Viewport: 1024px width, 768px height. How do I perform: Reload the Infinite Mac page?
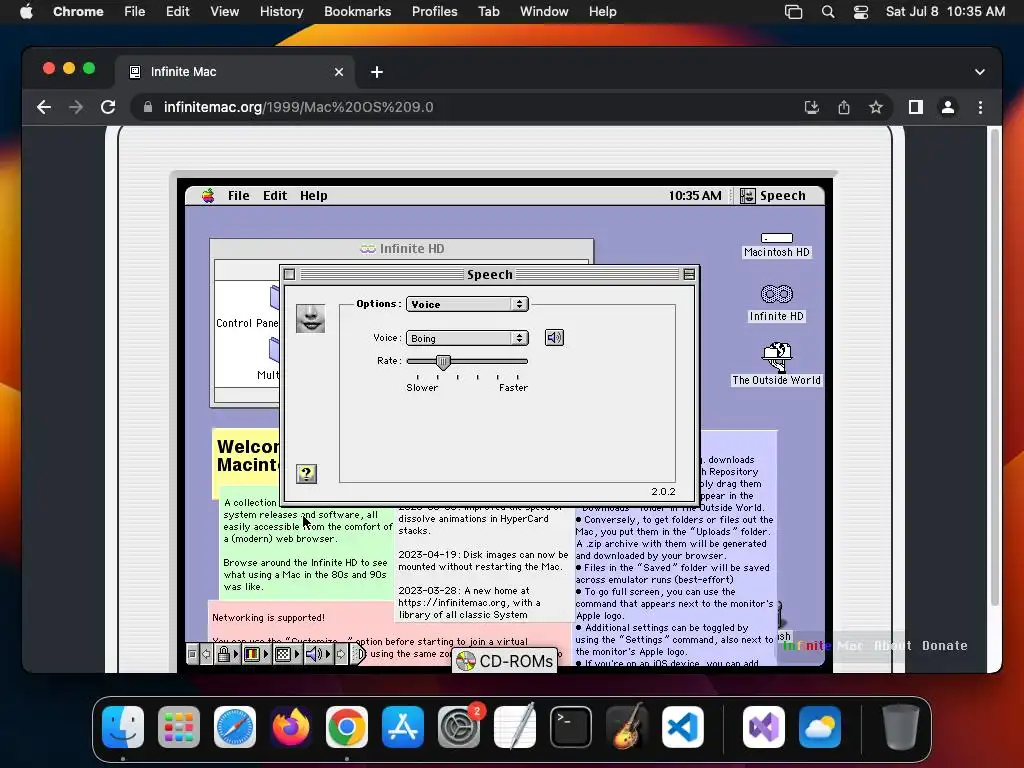pos(108,107)
